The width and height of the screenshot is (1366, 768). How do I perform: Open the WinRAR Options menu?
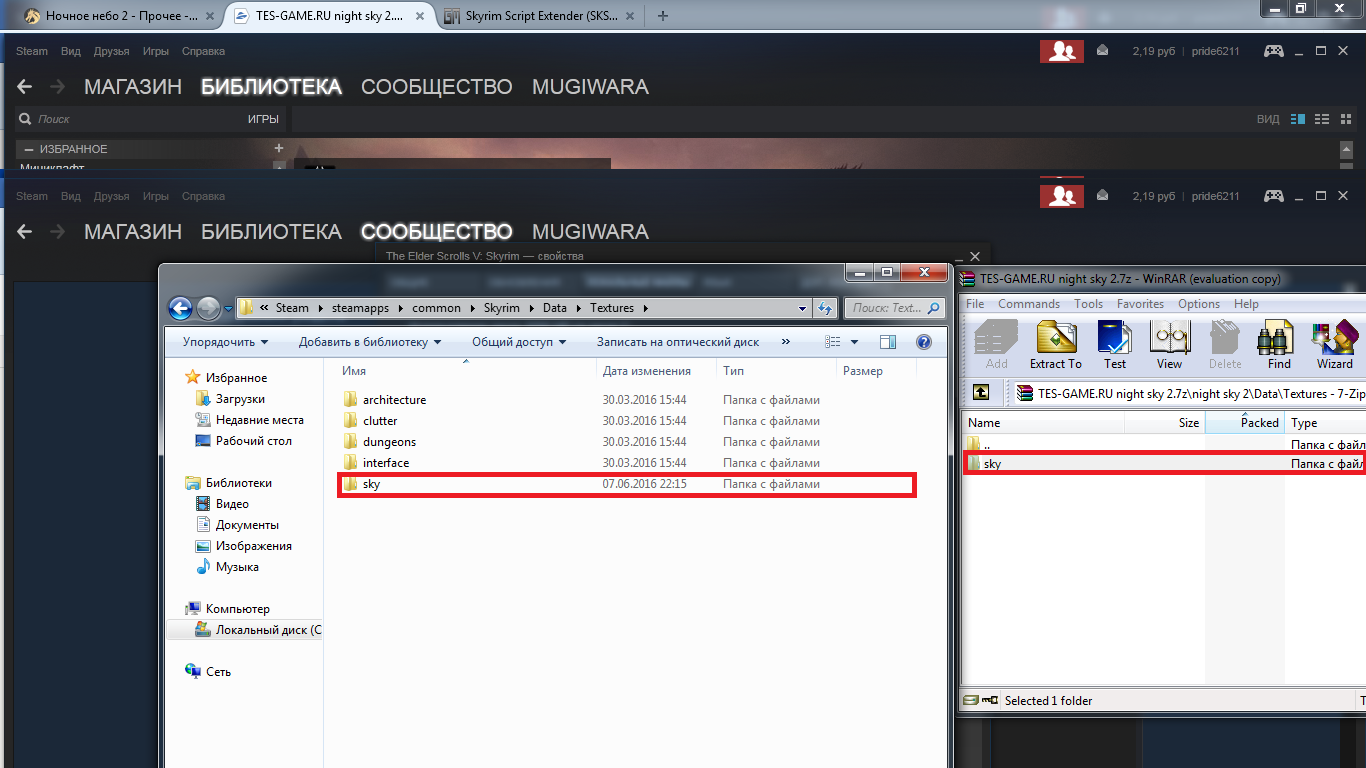pos(1198,304)
